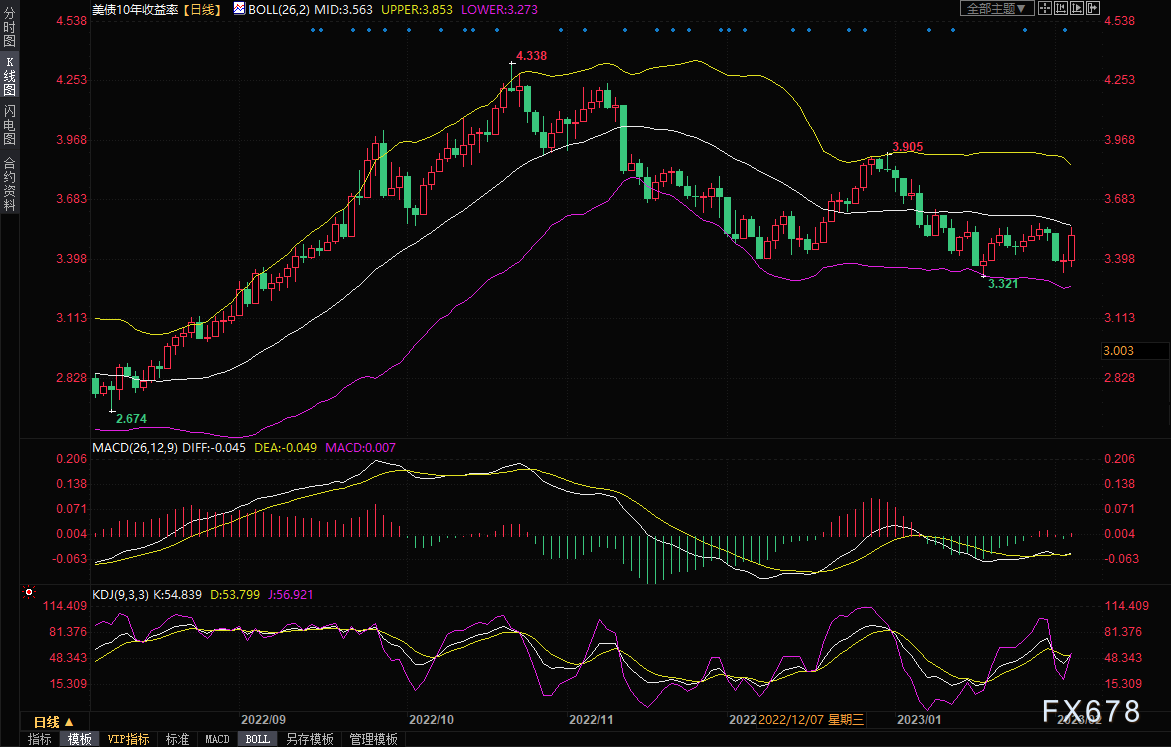The width and height of the screenshot is (1171, 747).
Task: Open the 分时图 view in left sidebar
Action: click(x=9, y=27)
